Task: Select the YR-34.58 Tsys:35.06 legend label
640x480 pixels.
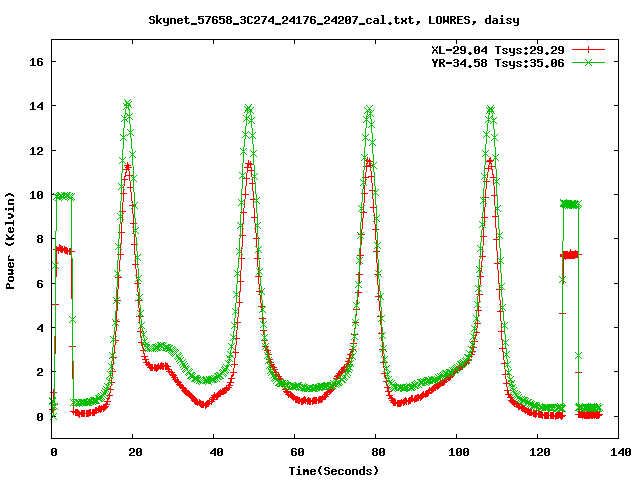Action: pos(498,63)
